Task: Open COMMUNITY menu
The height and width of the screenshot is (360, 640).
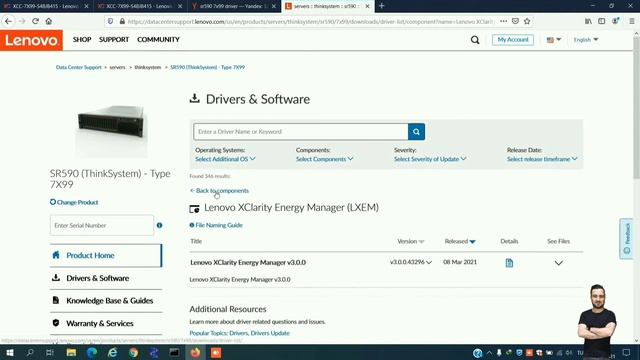Action: tap(158, 40)
